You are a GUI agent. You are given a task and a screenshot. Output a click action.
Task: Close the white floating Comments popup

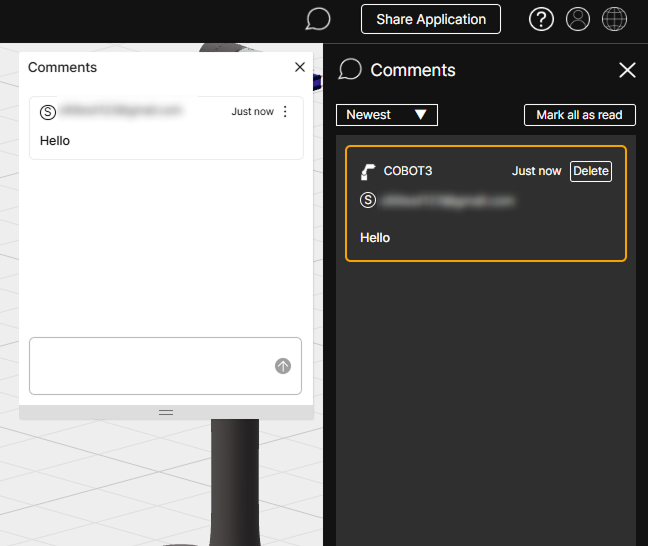point(300,67)
